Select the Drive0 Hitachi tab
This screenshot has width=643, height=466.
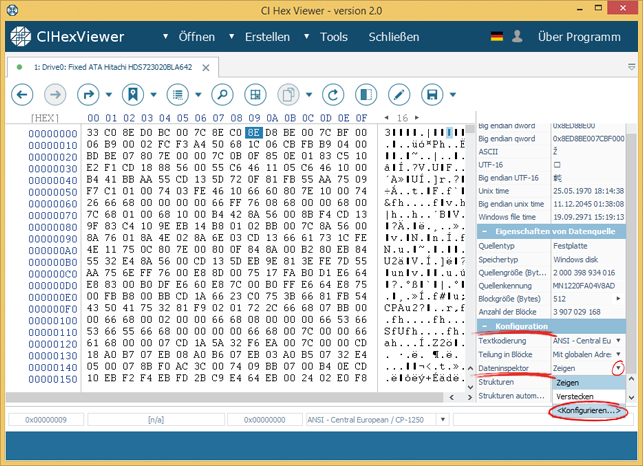[x=113, y=67]
